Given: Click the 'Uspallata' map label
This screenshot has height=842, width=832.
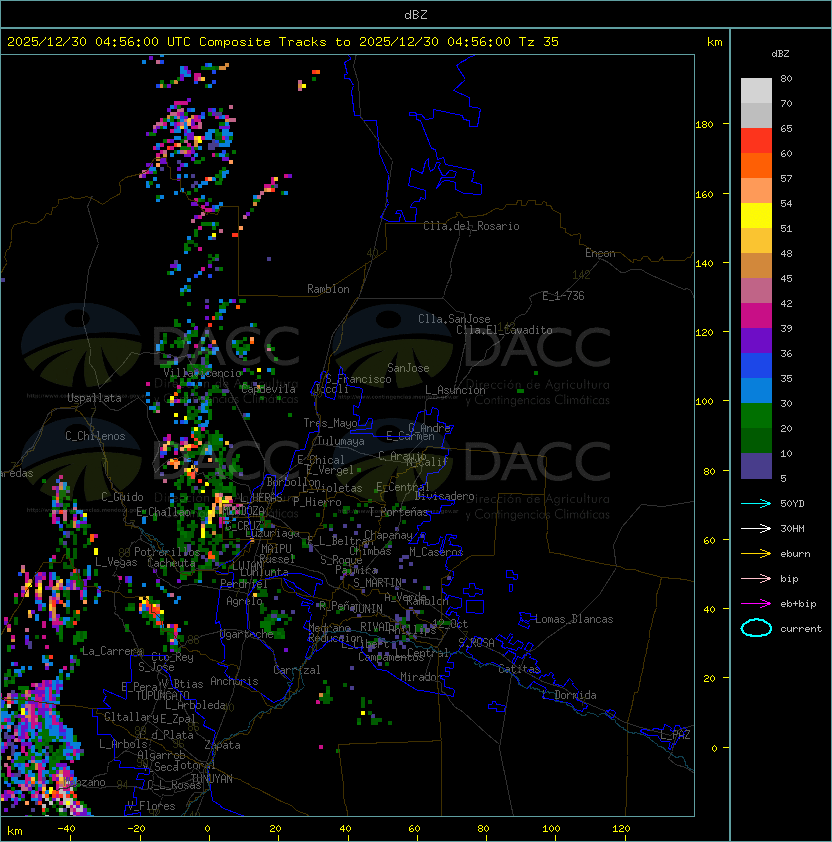Looking at the screenshot, I should (94, 398).
